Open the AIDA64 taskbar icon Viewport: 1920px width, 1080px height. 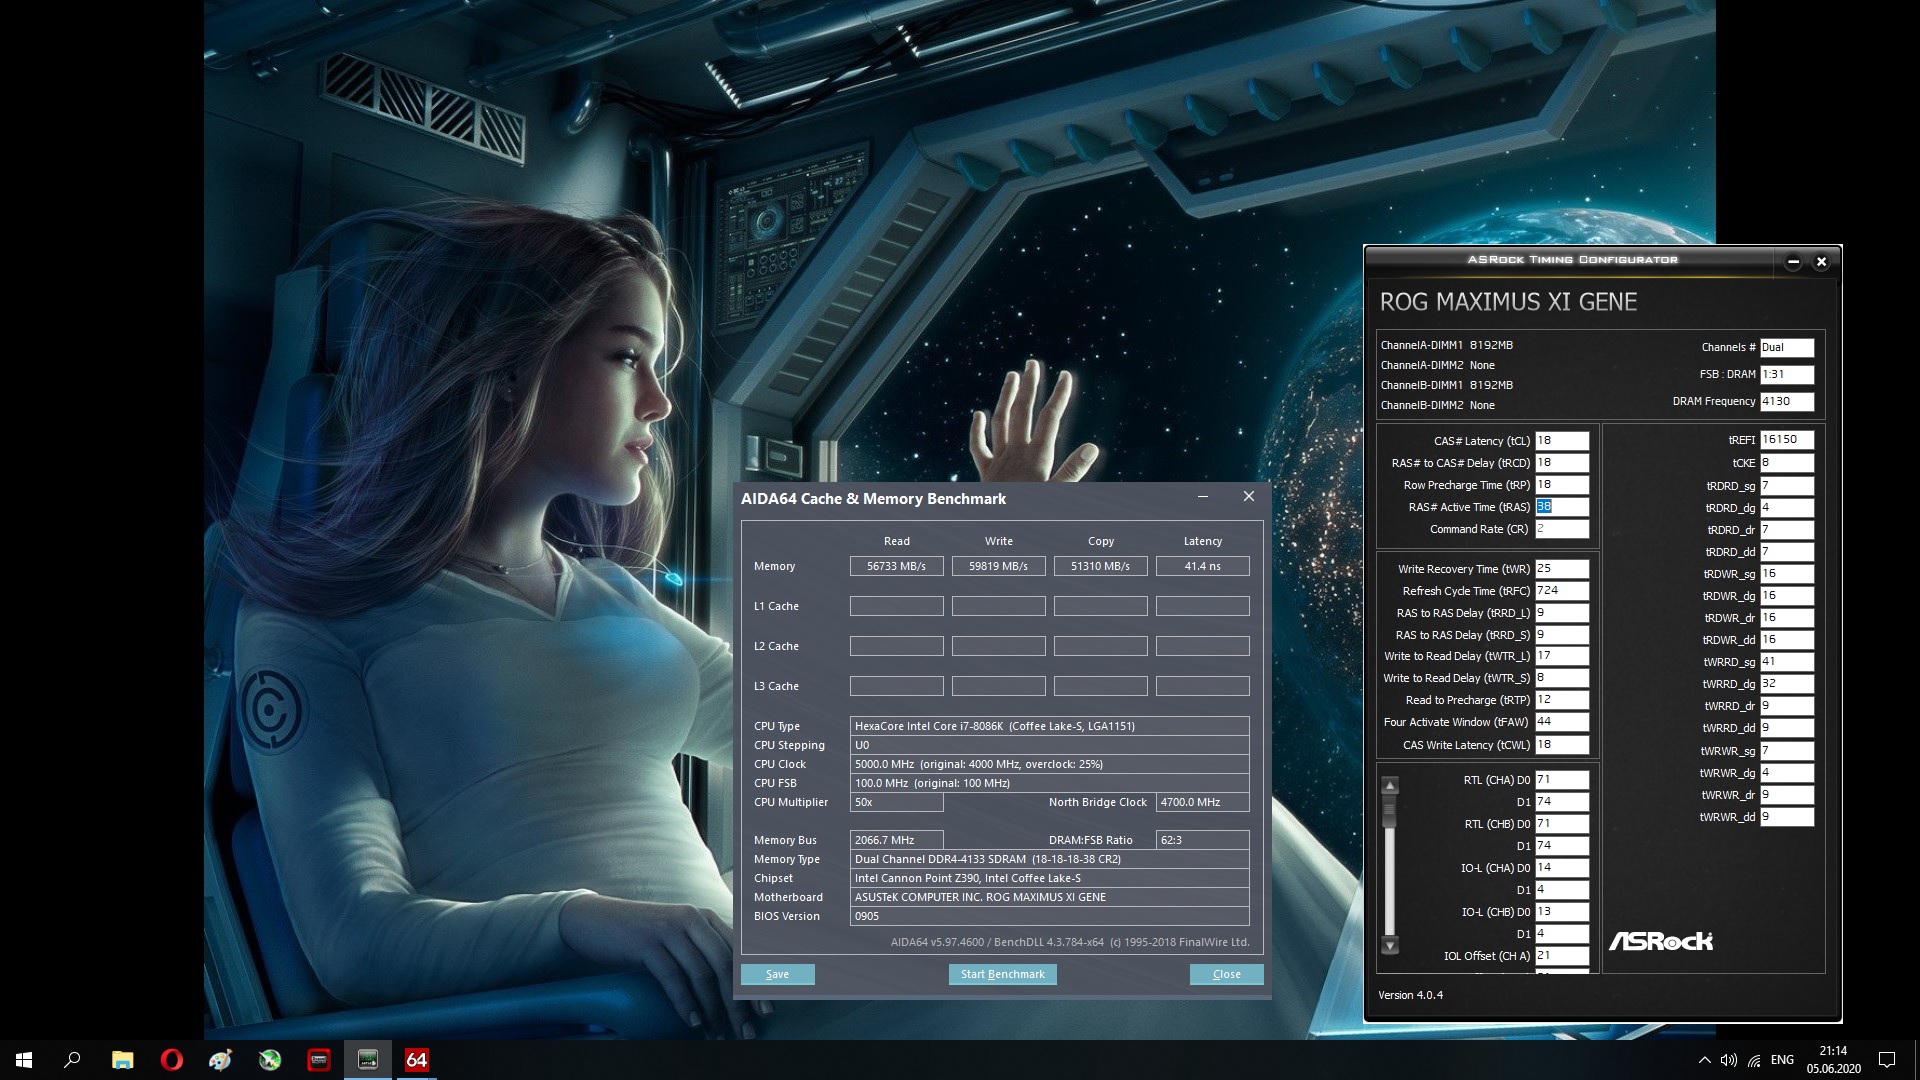[x=417, y=1060]
